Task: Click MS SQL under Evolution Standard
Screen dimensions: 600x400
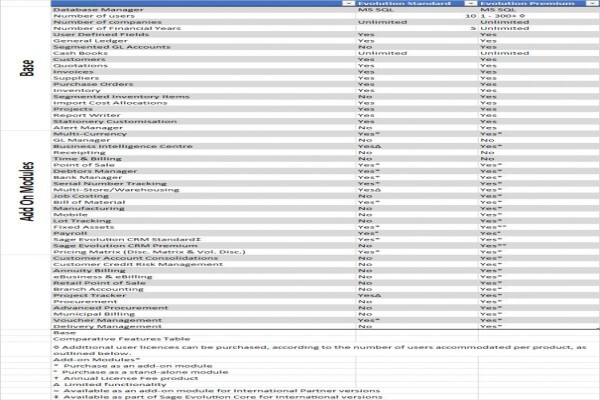Action: click(375, 10)
